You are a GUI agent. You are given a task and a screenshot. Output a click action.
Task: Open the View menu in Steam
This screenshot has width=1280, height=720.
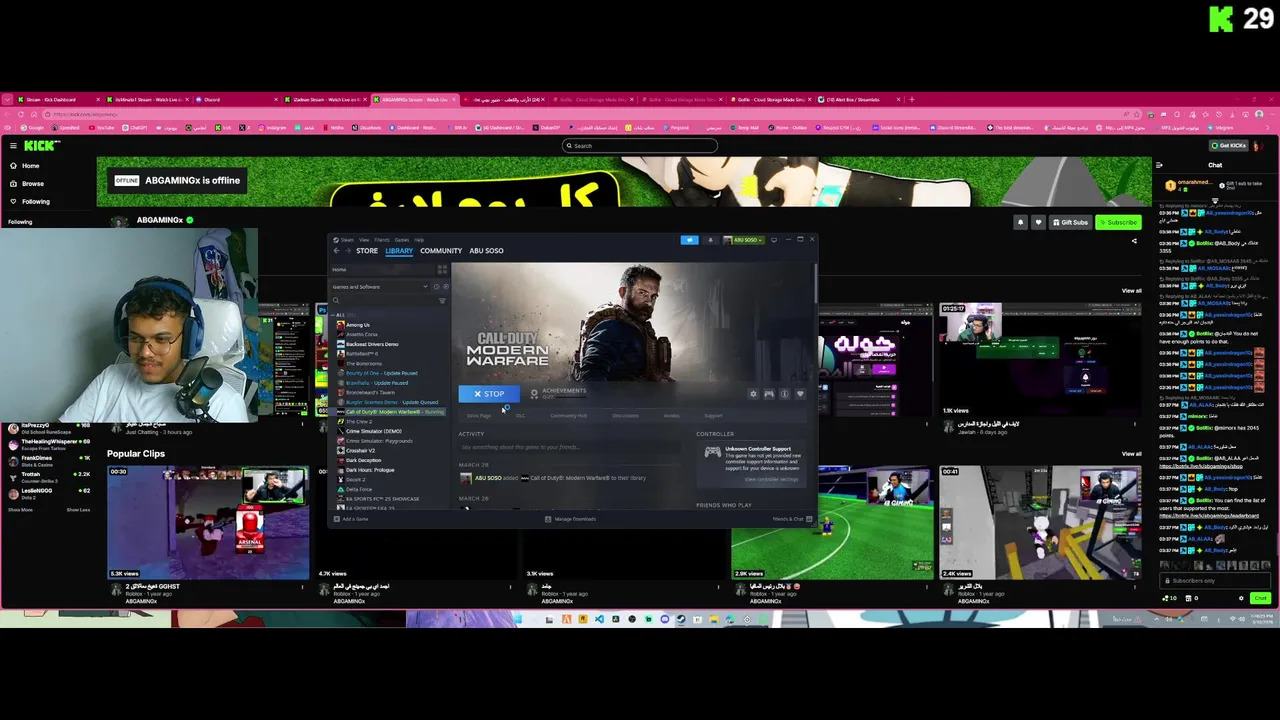[364, 240]
